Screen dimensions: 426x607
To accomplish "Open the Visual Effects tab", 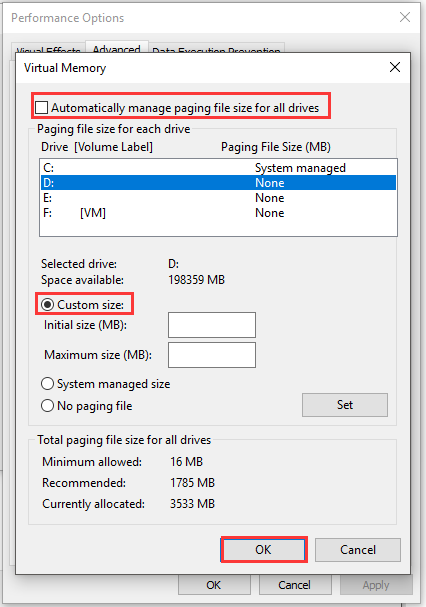I will 48,49.
